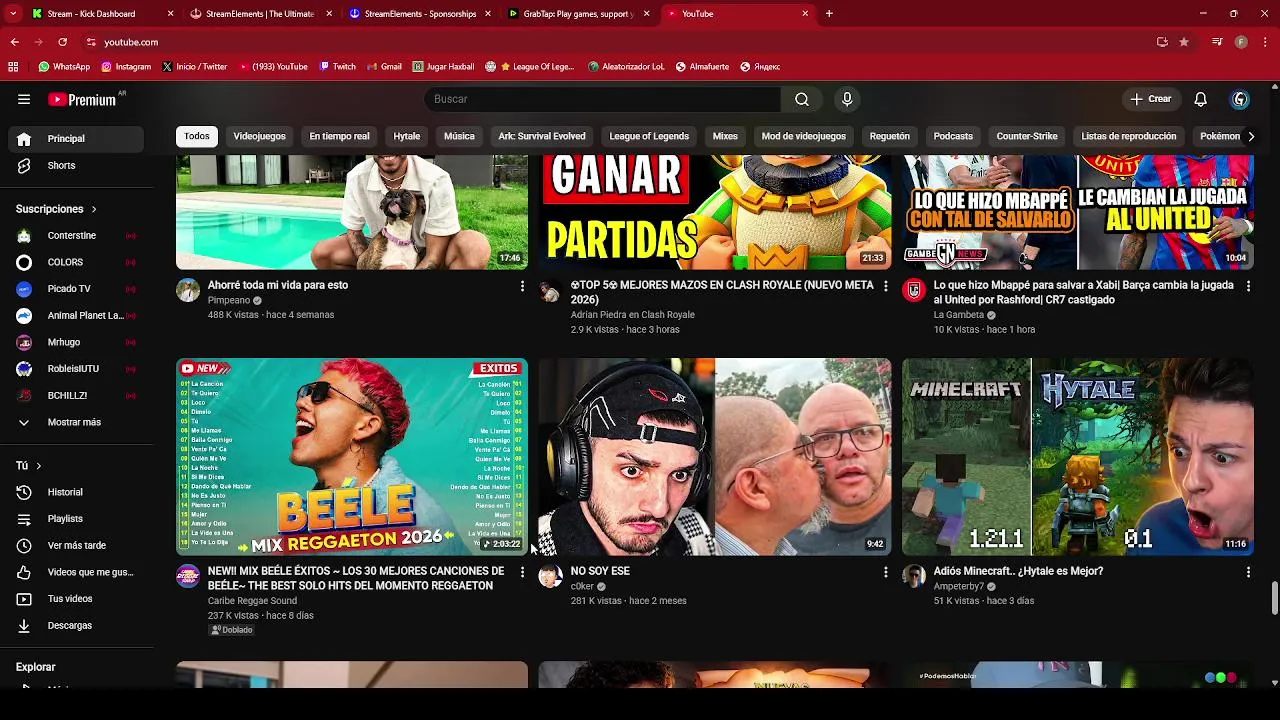Click the Crear button
Screen dimensions: 1280x720
tap(1151, 99)
